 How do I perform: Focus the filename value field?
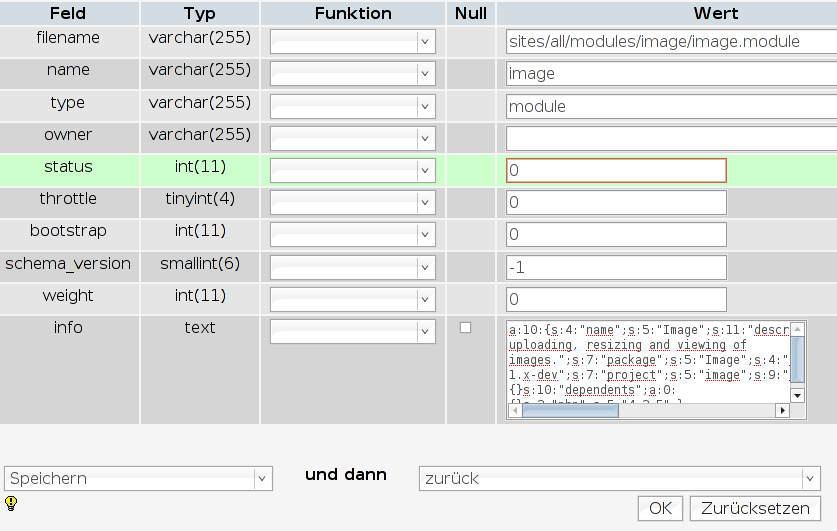coord(670,42)
